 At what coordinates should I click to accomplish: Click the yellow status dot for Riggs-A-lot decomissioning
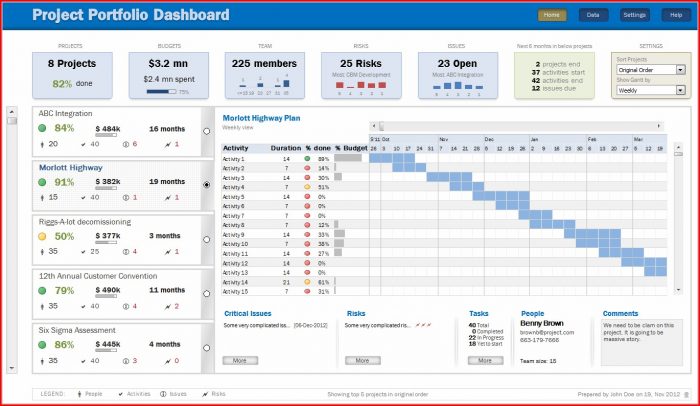tap(42, 236)
